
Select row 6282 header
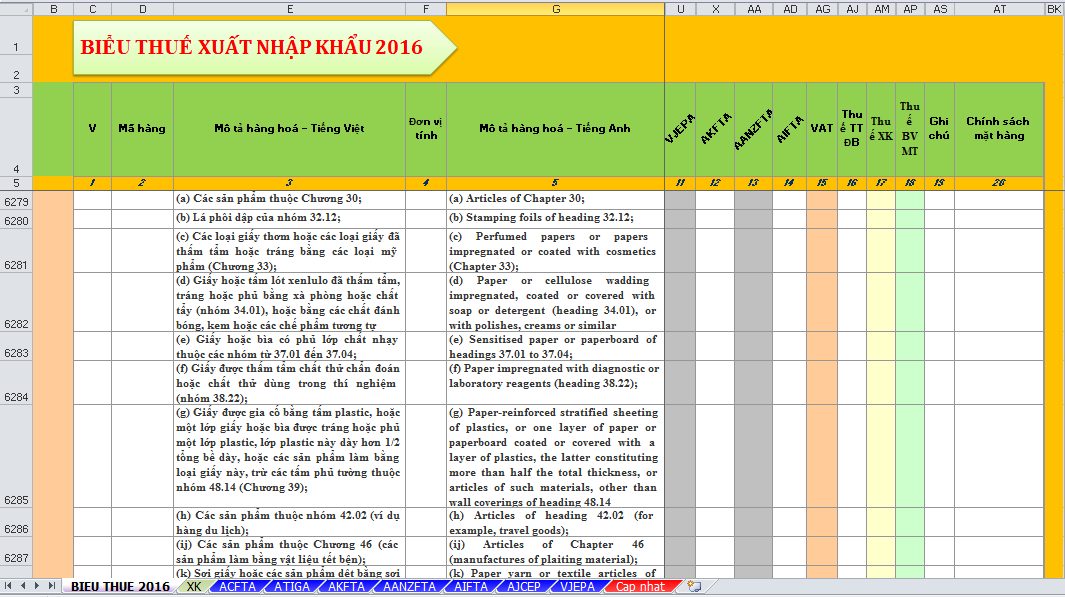pos(16,302)
